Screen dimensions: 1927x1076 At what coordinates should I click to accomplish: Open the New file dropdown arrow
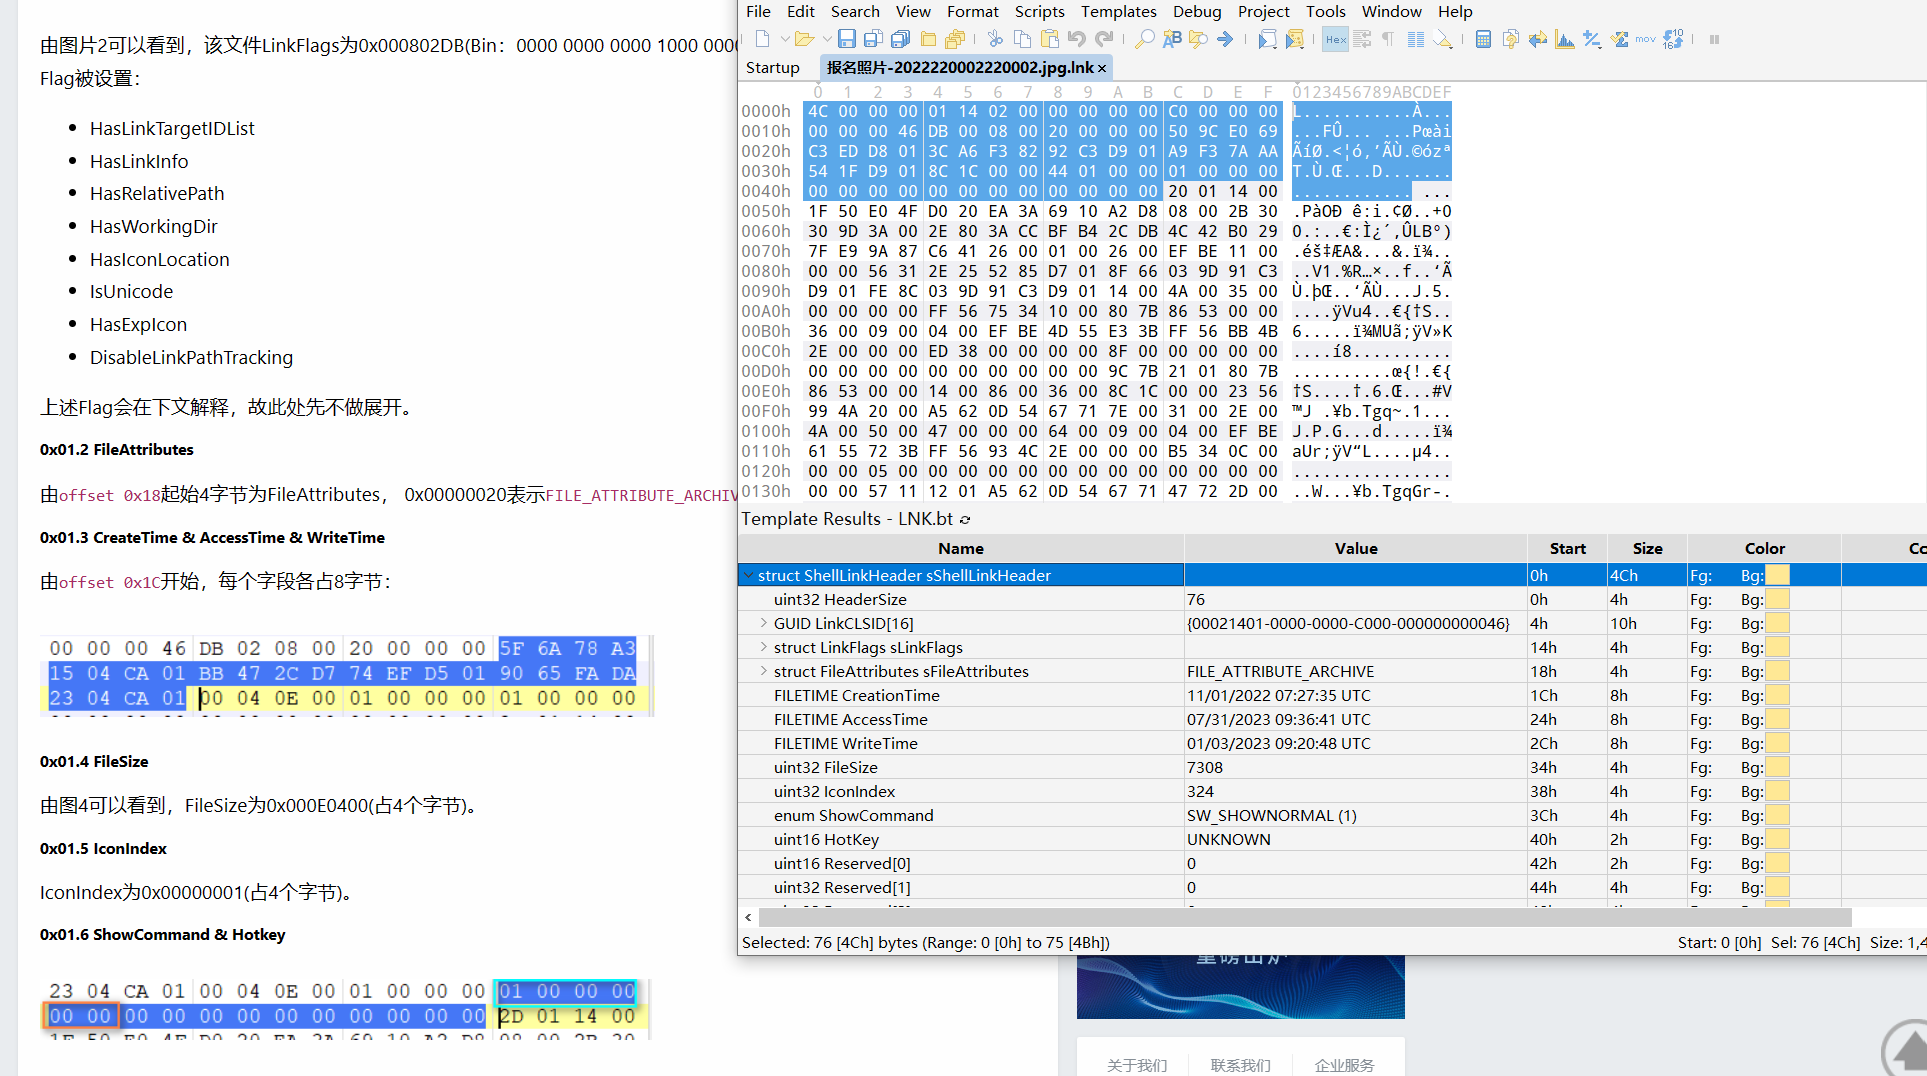coord(784,39)
